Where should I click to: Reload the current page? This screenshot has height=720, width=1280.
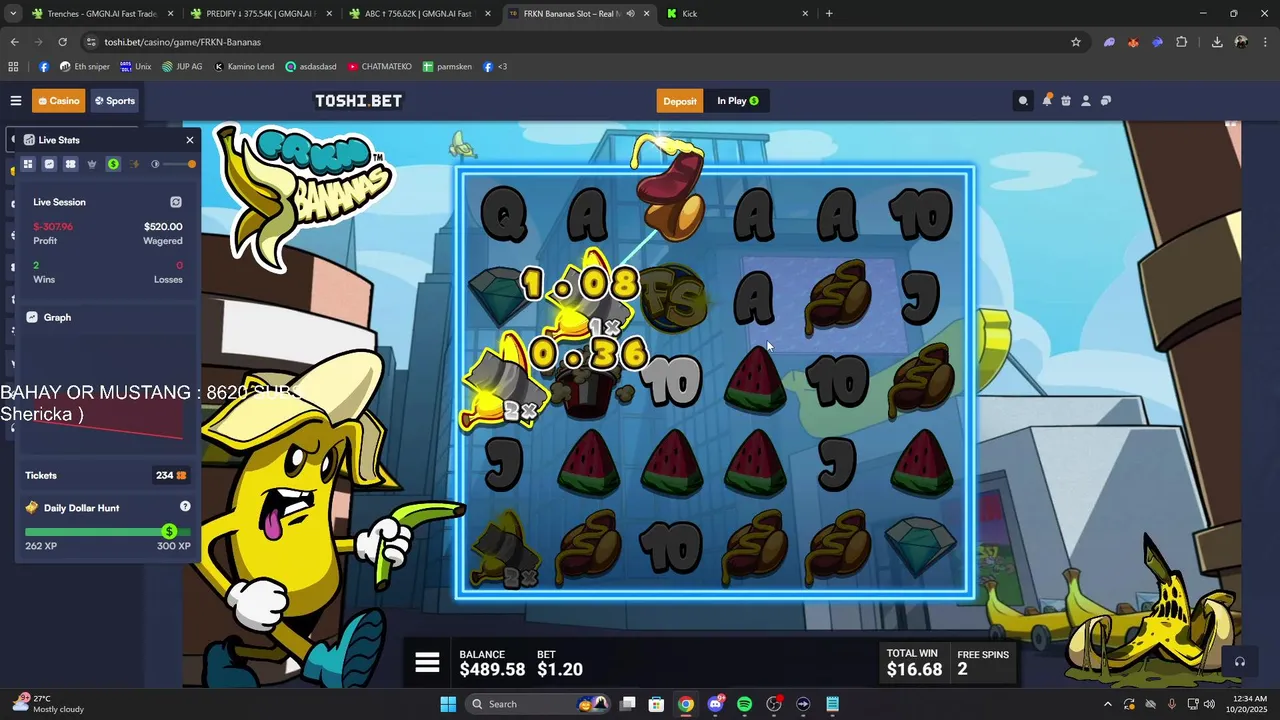coord(62,42)
